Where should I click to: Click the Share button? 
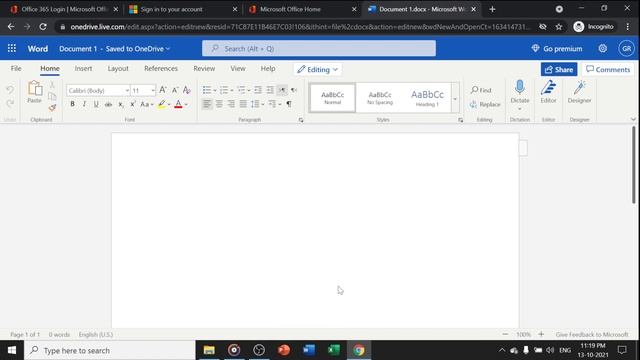pyautogui.click(x=559, y=69)
